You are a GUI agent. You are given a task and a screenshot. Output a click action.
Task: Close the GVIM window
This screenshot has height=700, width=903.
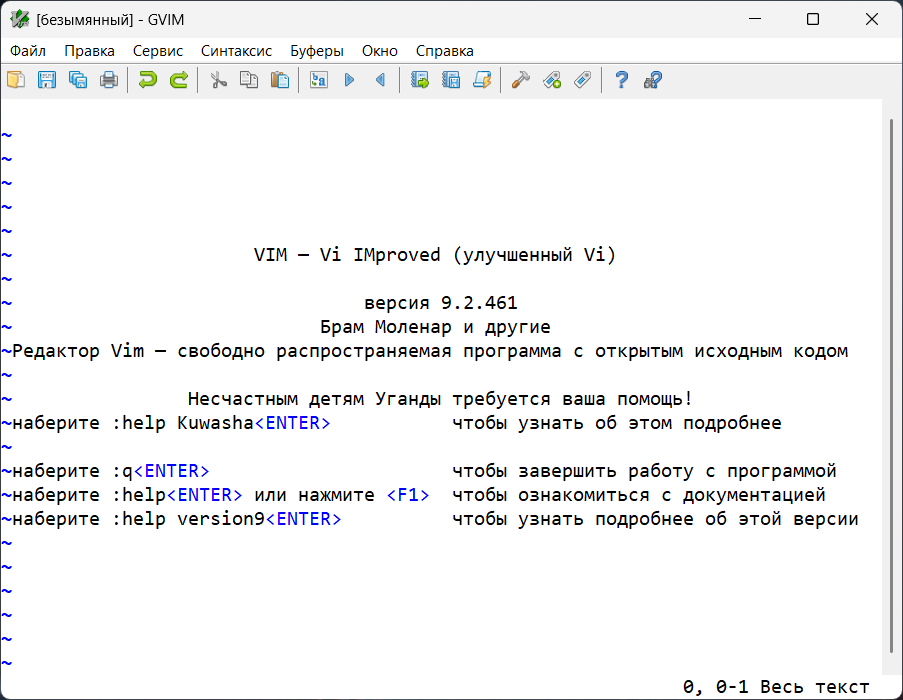point(872,20)
